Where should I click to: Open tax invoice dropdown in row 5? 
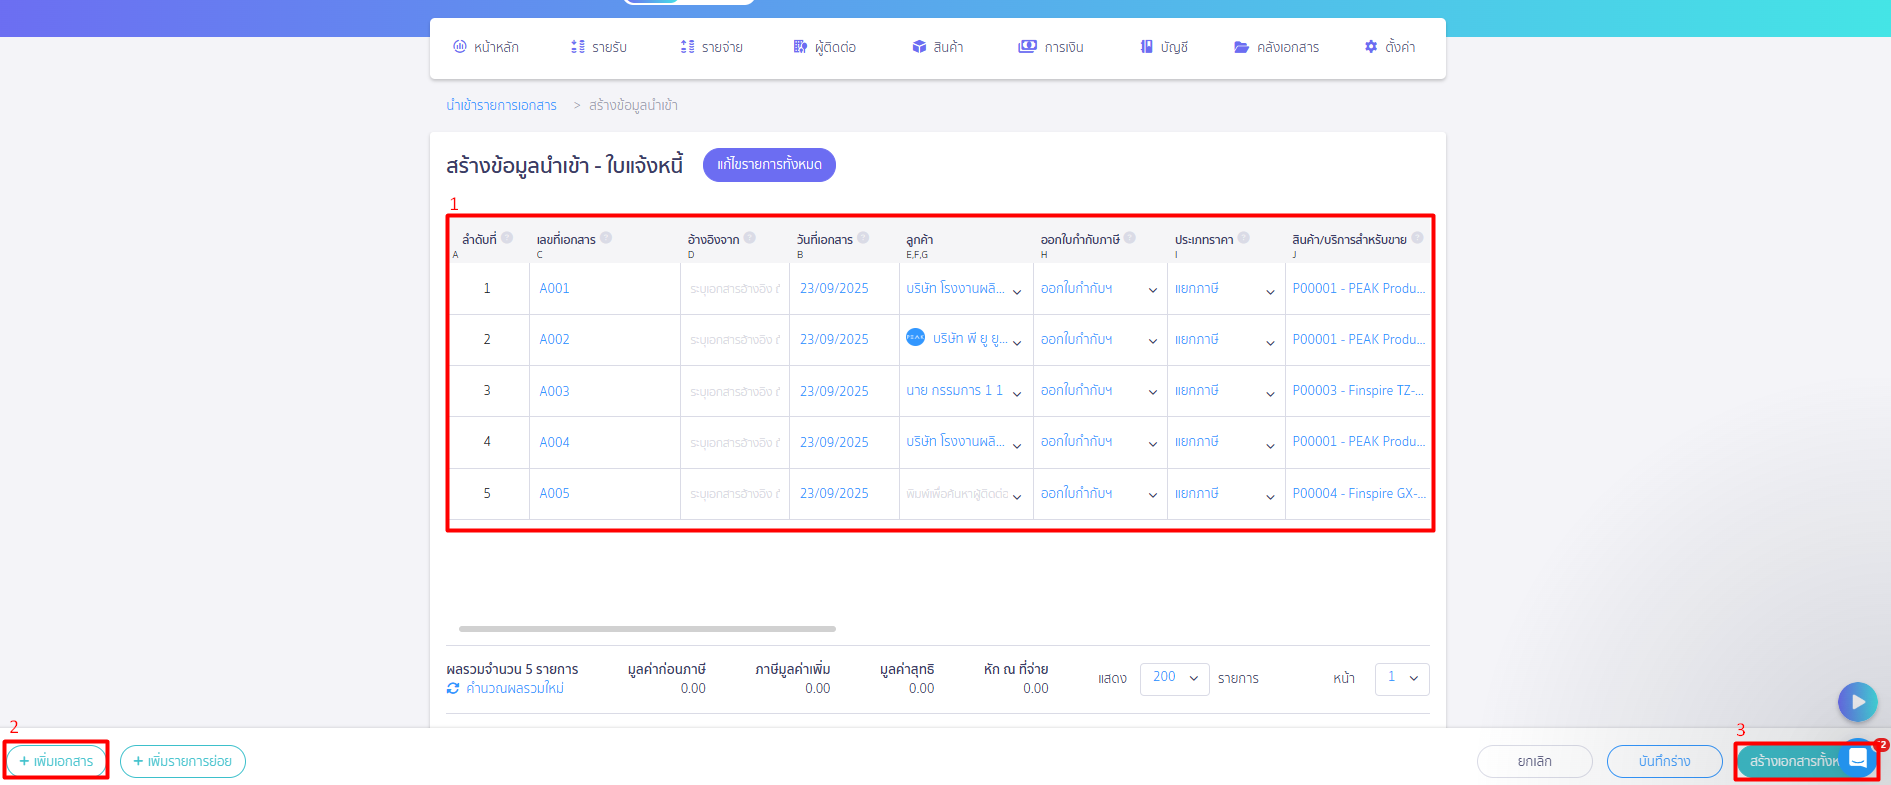(x=1153, y=495)
